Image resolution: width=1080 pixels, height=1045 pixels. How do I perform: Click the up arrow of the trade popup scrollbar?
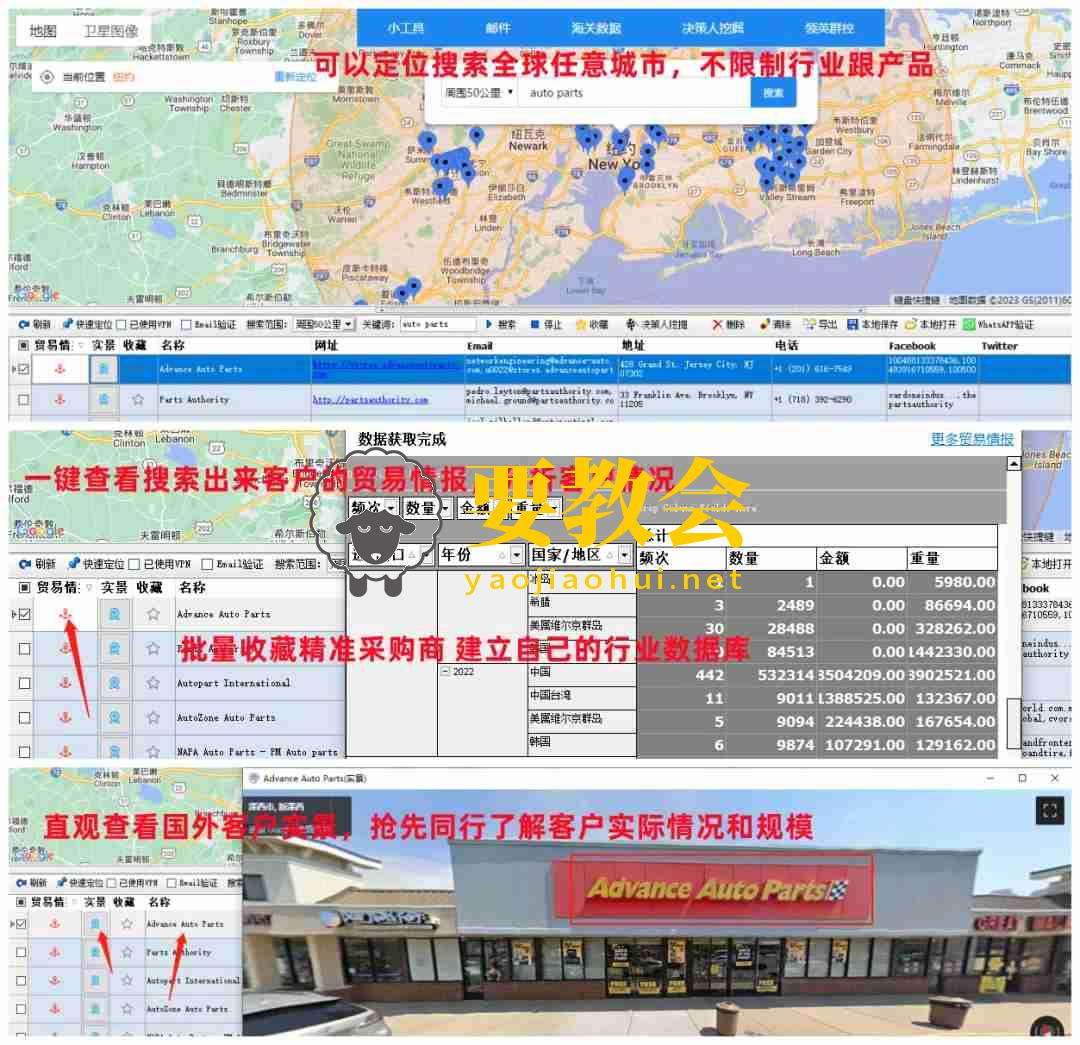(x=1013, y=464)
